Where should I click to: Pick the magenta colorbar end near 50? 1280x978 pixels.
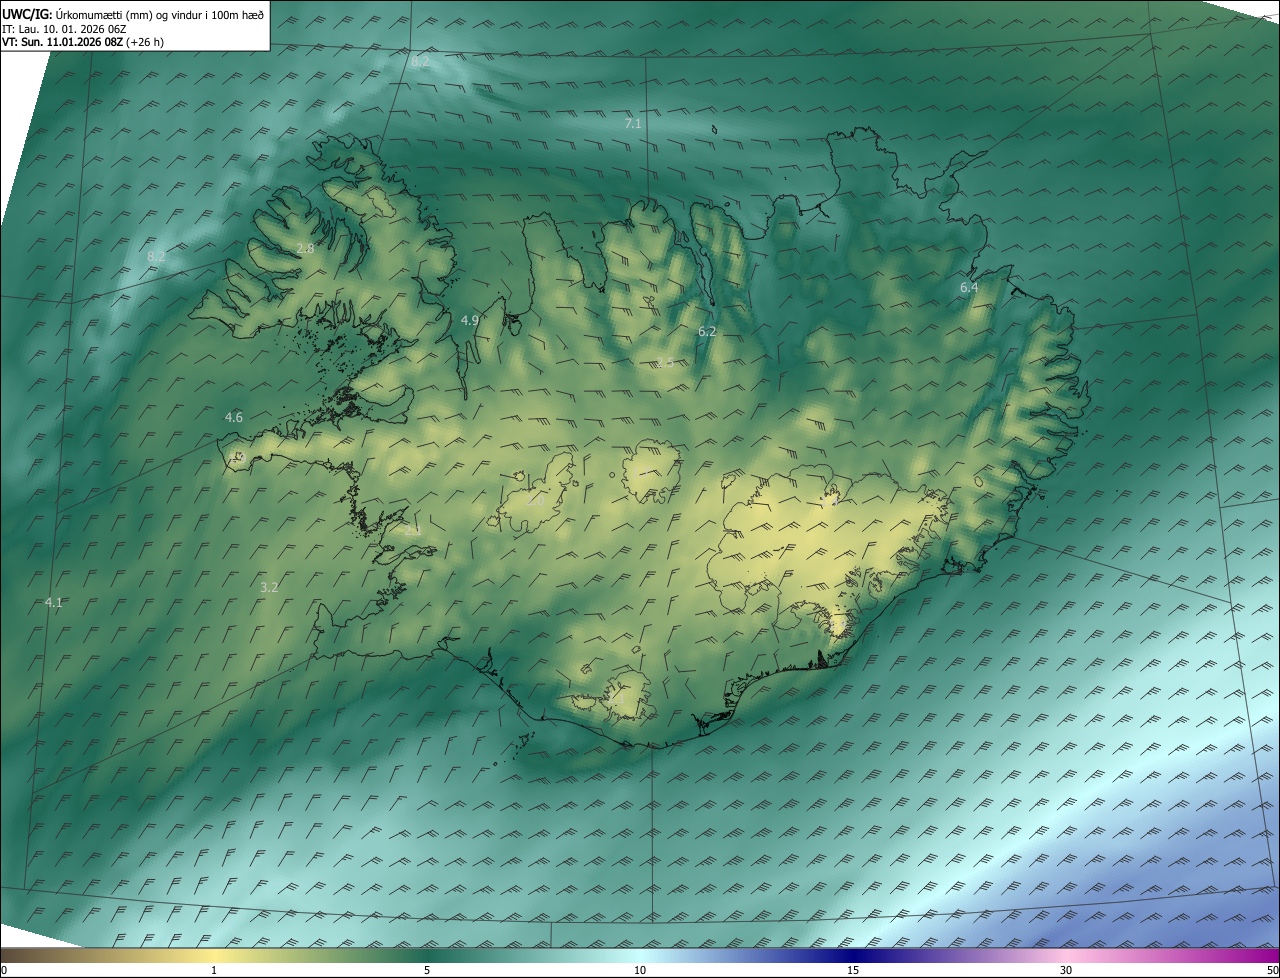click(x=1265, y=955)
